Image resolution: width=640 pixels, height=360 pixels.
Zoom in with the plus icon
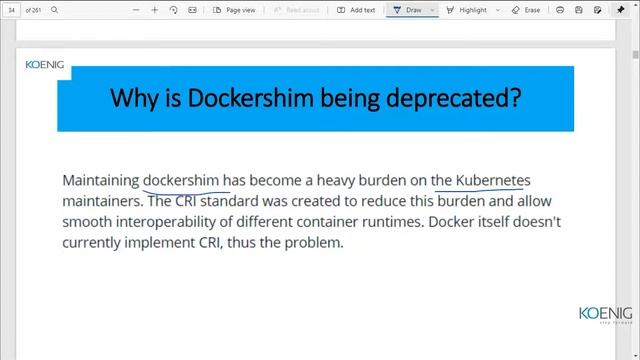click(x=155, y=10)
